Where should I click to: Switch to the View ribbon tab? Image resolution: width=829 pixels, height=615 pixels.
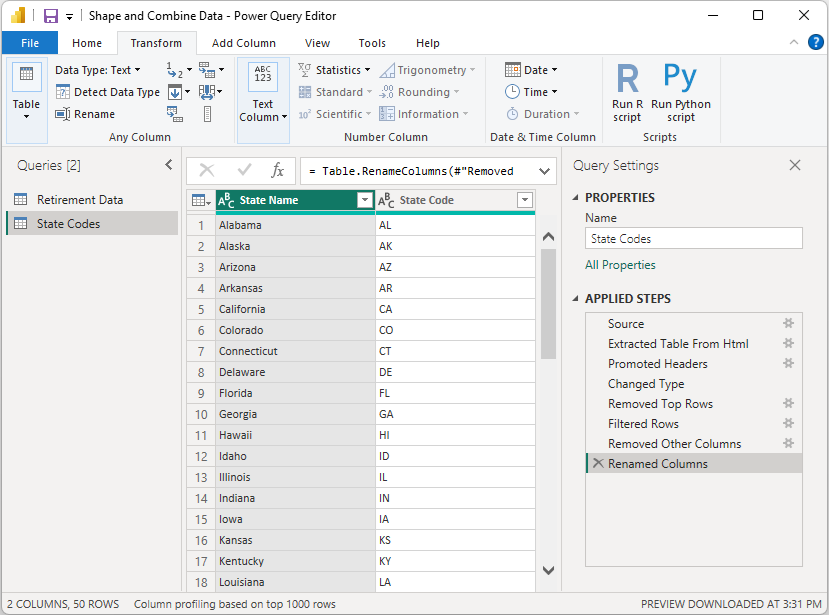click(317, 43)
